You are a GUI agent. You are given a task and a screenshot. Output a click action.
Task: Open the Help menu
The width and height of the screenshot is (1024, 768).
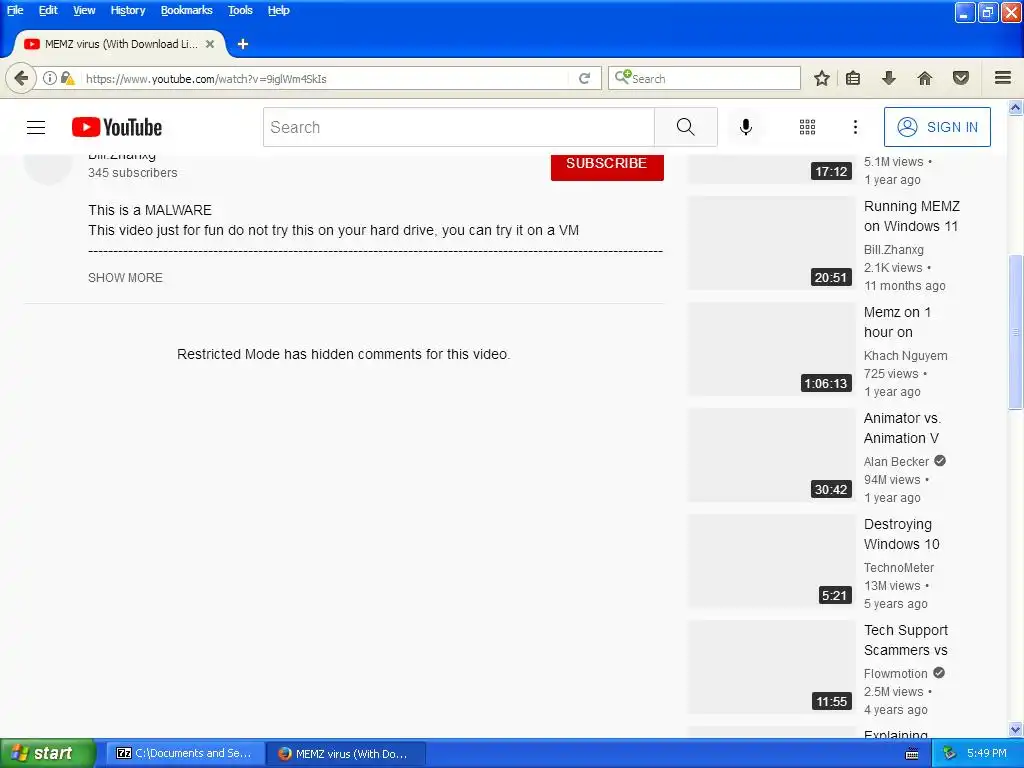tap(278, 10)
